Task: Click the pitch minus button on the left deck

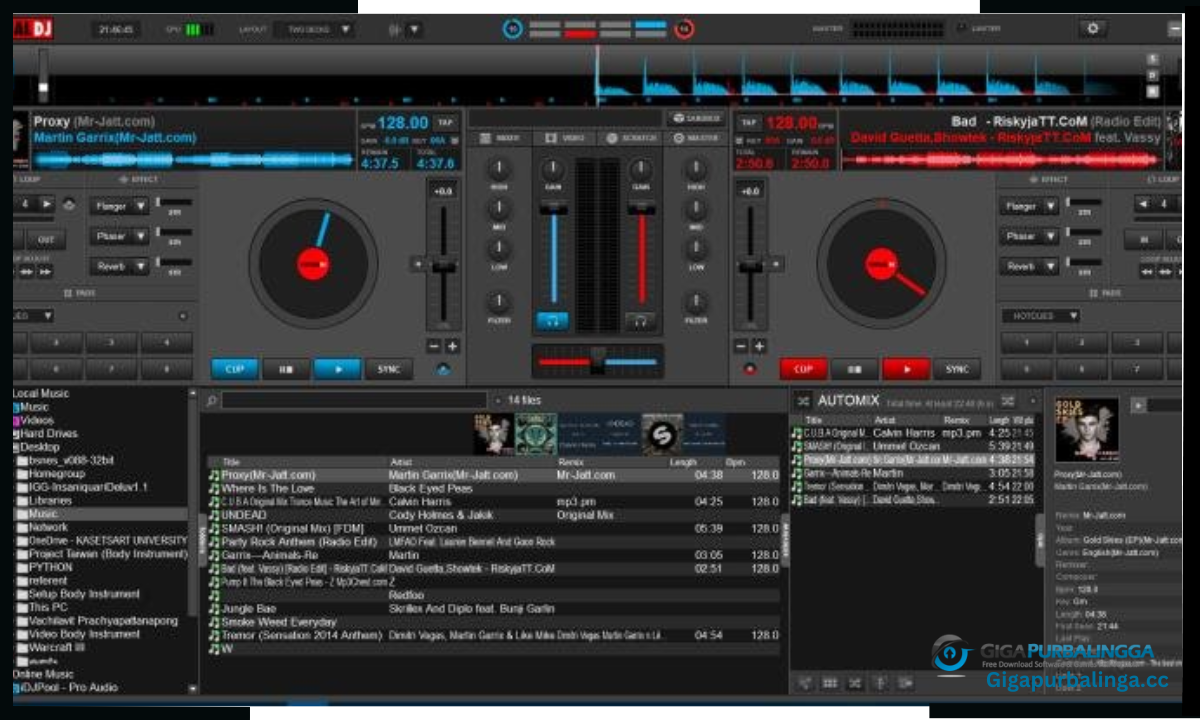Action: pos(434,346)
